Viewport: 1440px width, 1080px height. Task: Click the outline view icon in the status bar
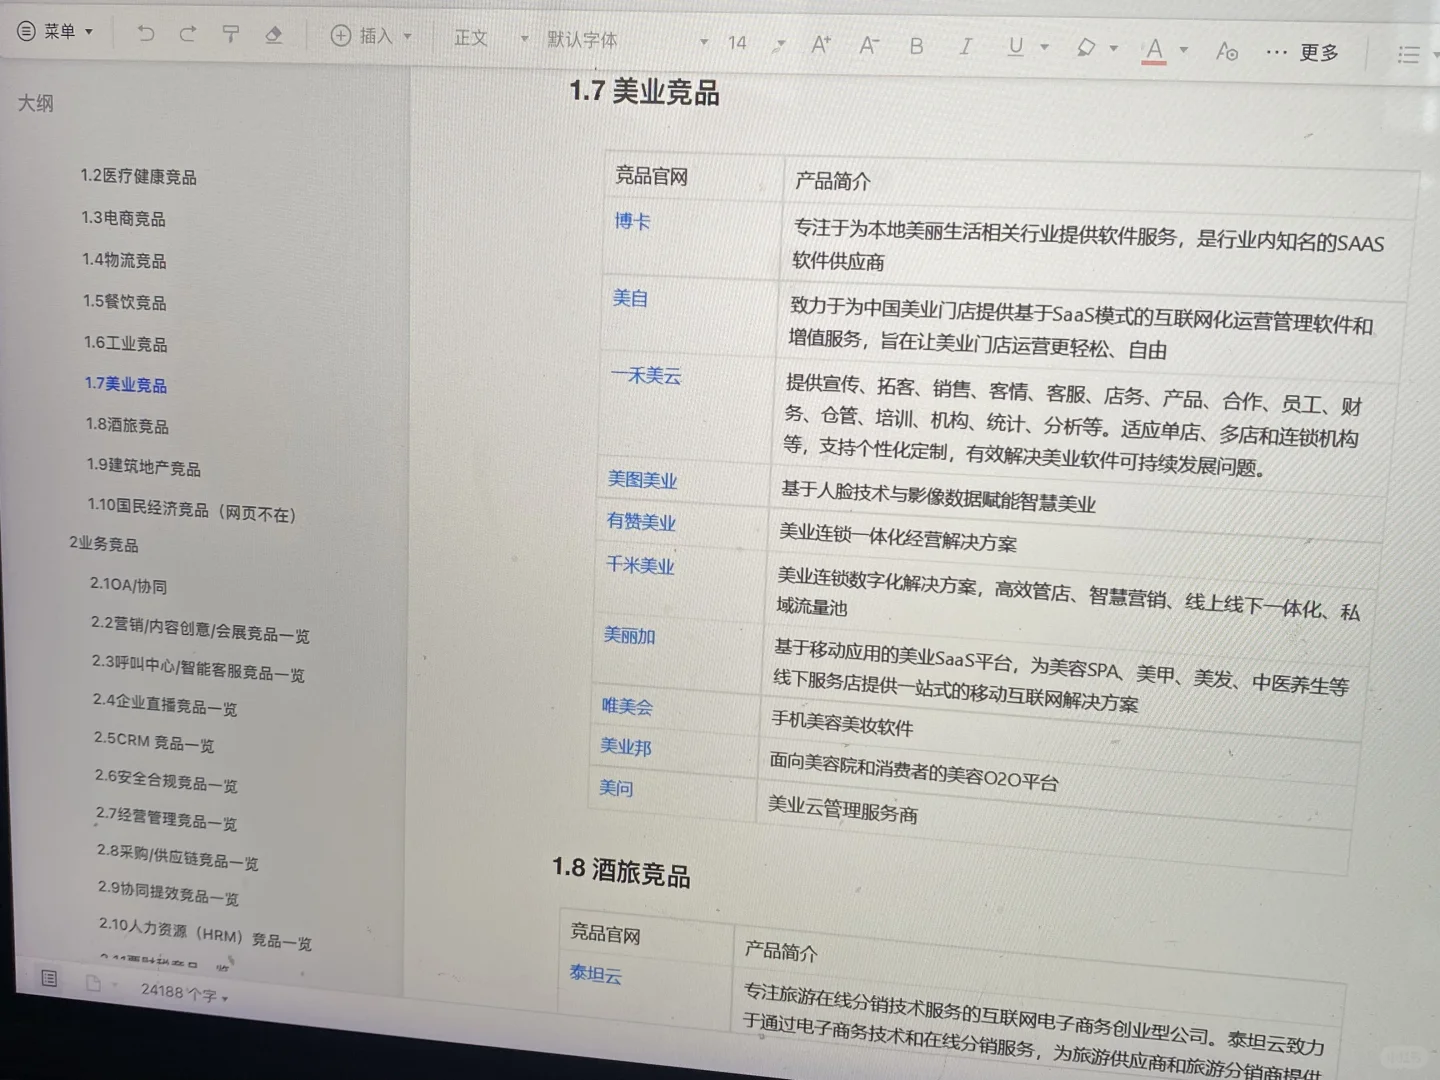(x=49, y=979)
